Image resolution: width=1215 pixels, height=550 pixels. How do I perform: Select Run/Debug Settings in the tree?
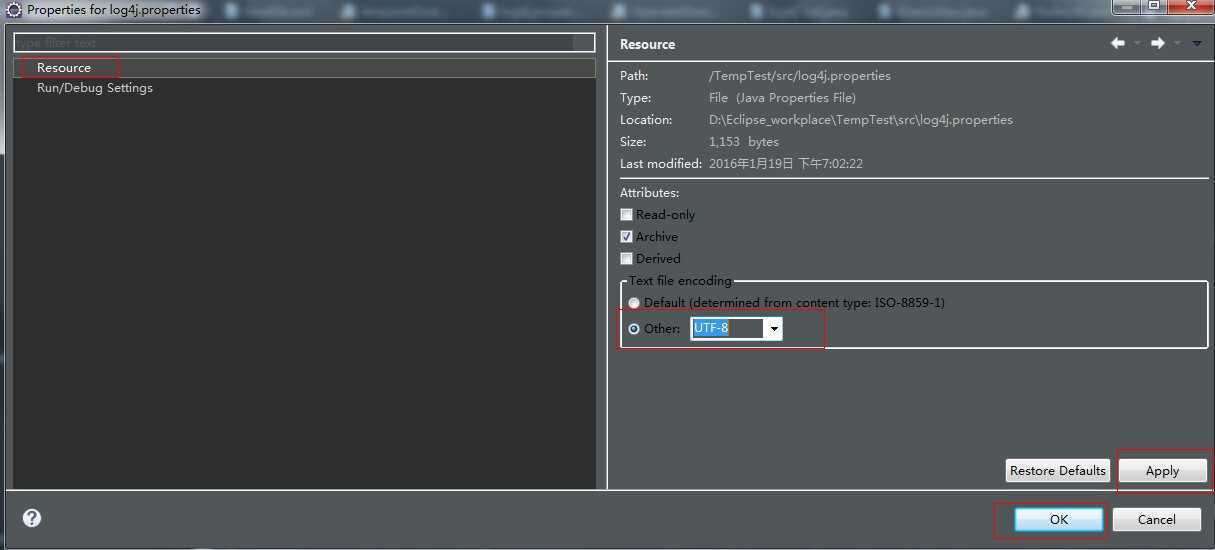coord(95,88)
